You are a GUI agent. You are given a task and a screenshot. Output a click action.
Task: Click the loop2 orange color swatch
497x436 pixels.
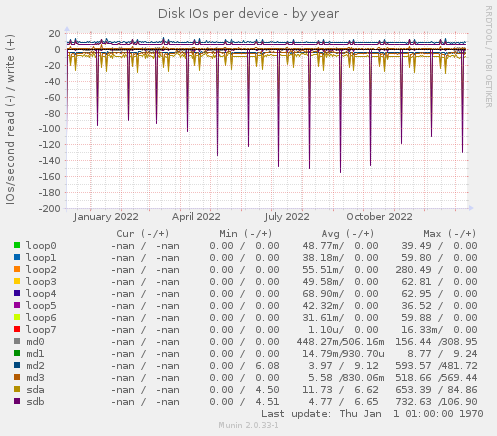click(17, 269)
